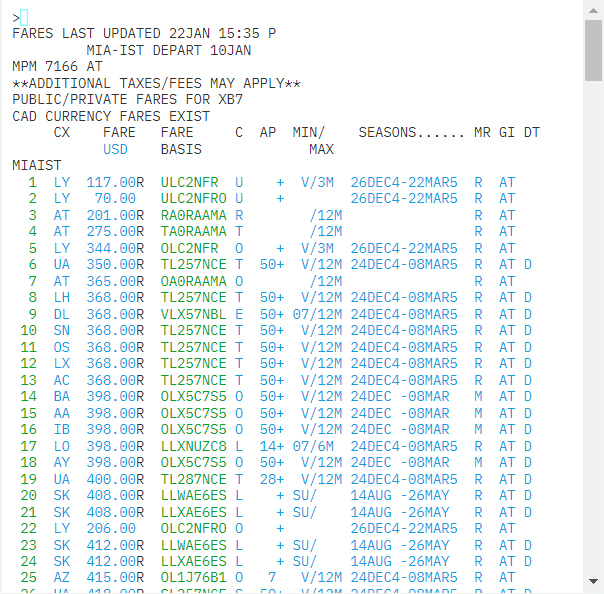Select fare line number 14 for BA
The width and height of the screenshot is (604, 594).
28,396
